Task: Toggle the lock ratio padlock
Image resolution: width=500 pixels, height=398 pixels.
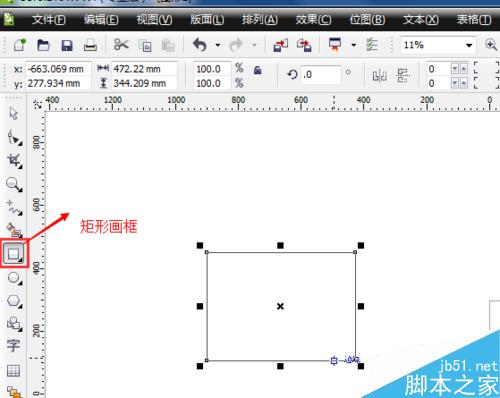Action: pyautogui.click(x=257, y=70)
